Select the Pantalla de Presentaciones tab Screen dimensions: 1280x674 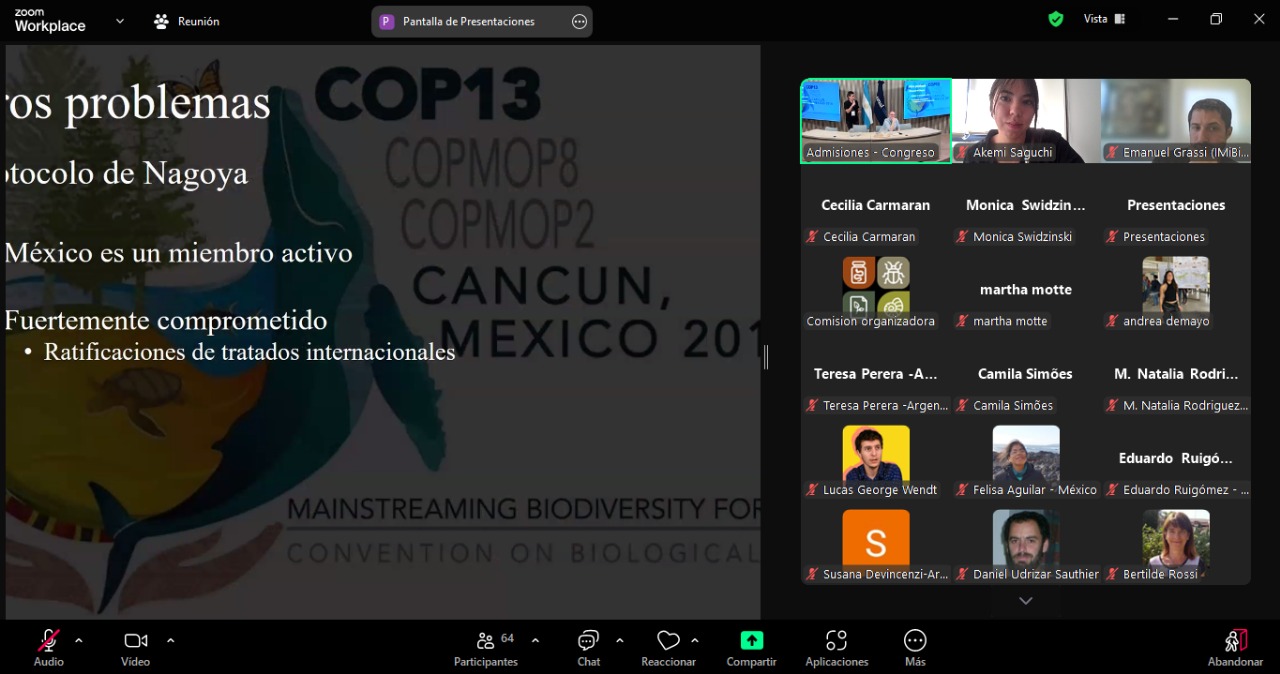[x=468, y=21]
